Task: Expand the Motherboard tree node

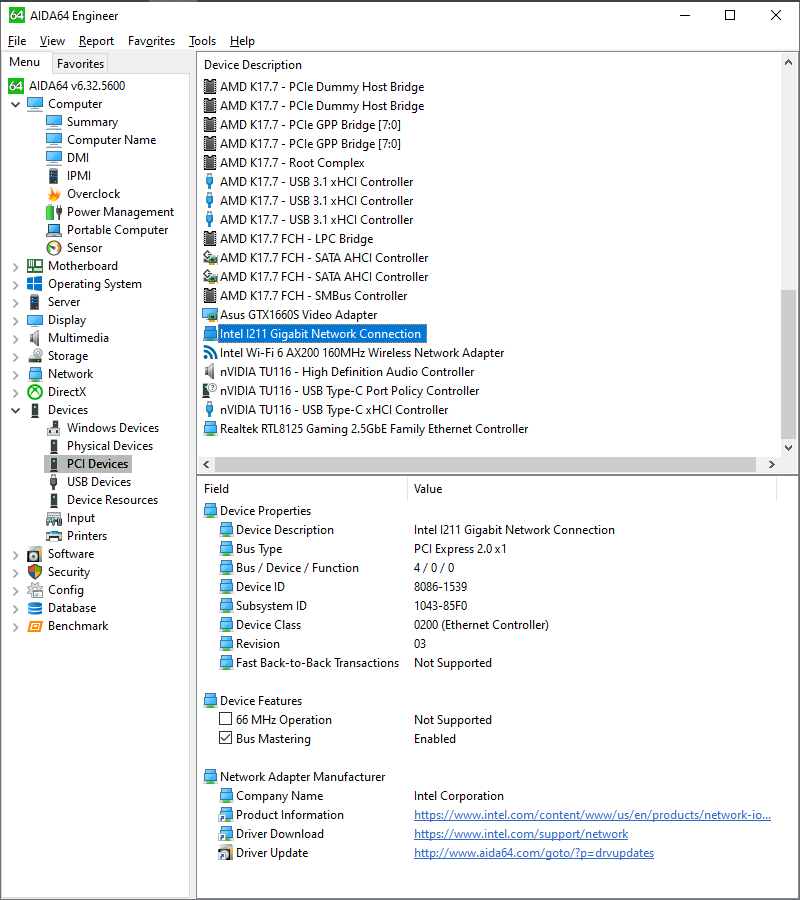Action: (15, 266)
